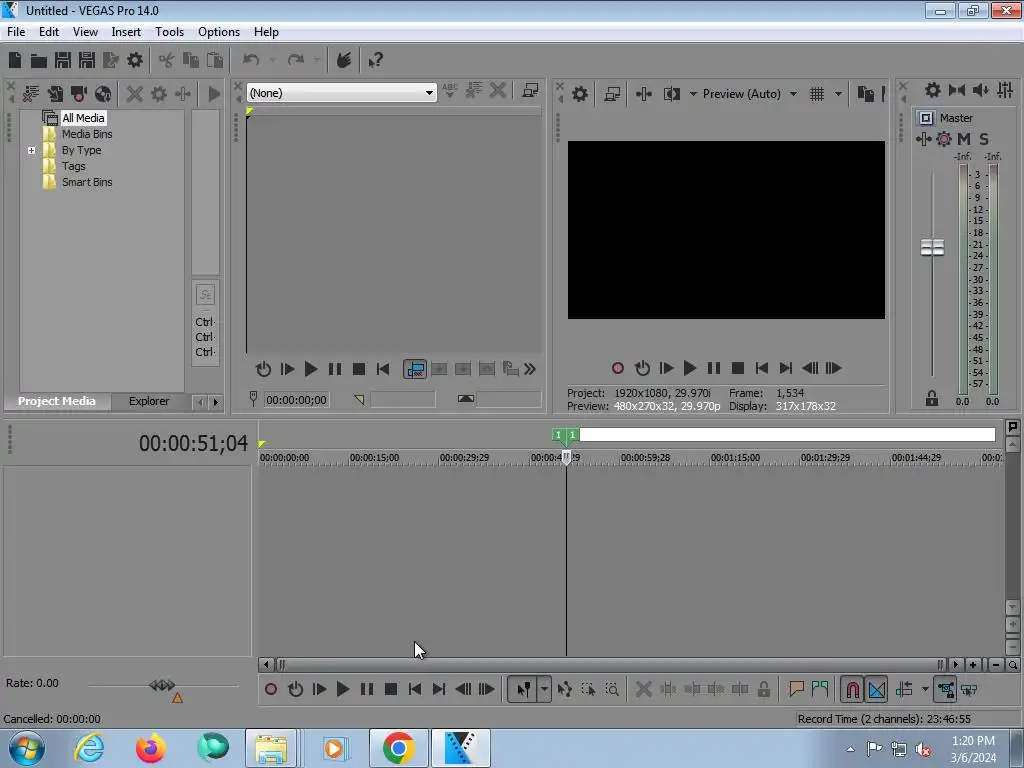The image size is (1024, 768).
Task: Copy preview snapshot to clipboard
Action: (x=865, y=94)
